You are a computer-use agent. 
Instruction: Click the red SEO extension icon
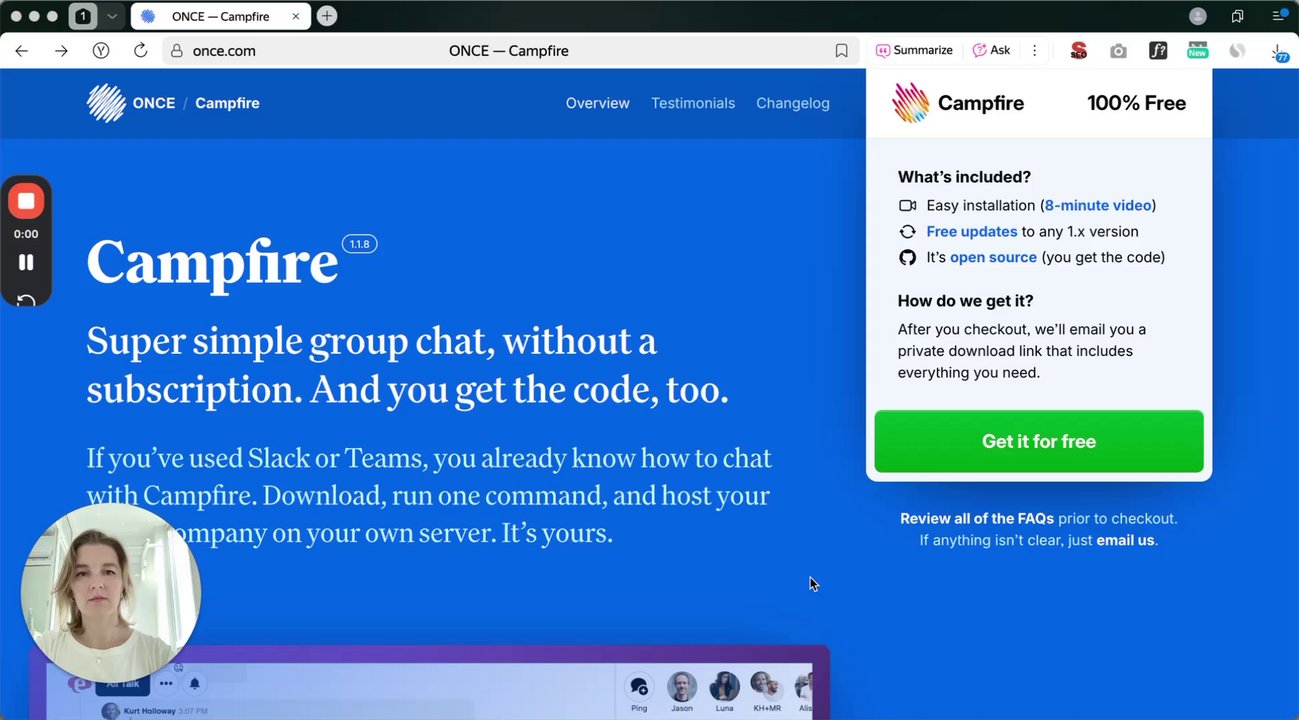tap(1078, 50)
